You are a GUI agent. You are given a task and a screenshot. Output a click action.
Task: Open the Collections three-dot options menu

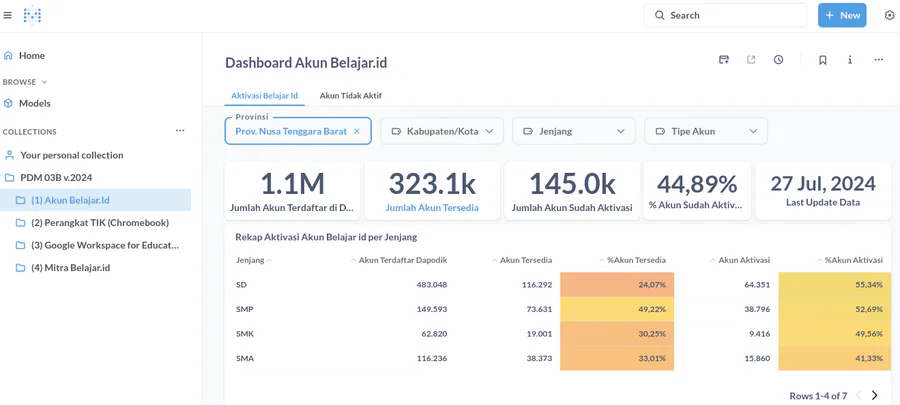(x=180, y=131)
